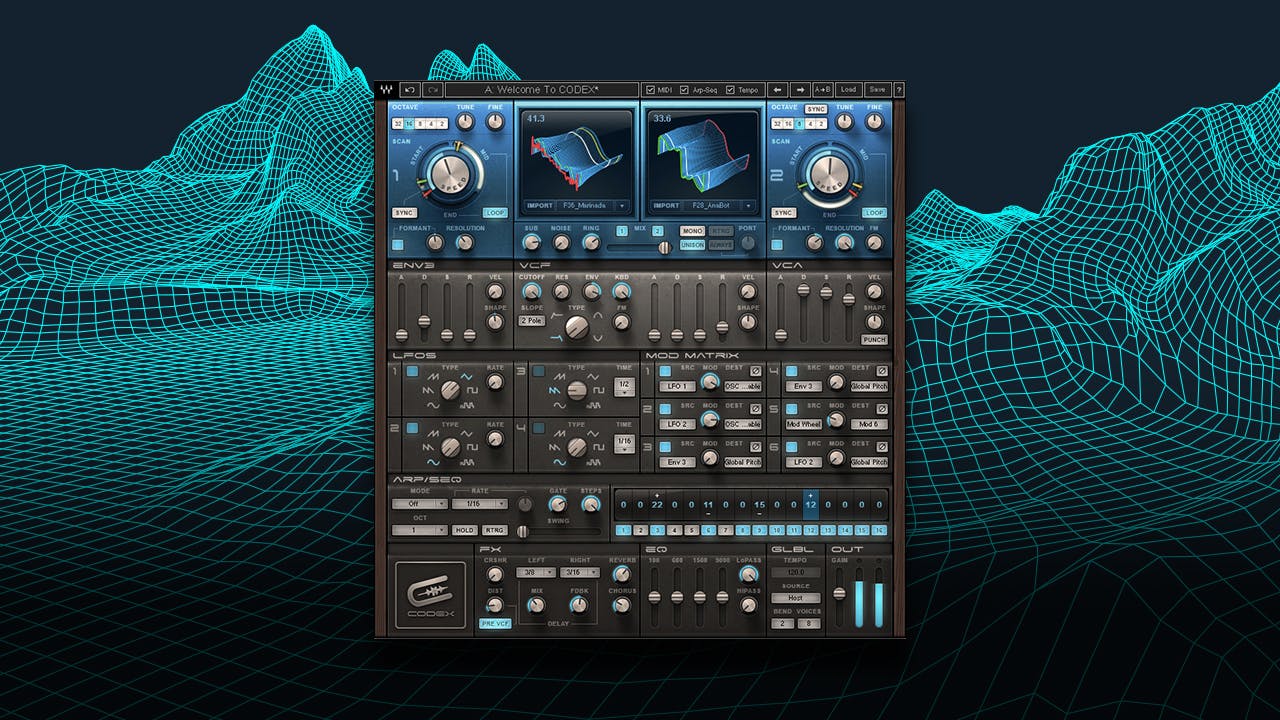
Task: Select octave 8 on oscillator 1
Action: tap(419, 123)
